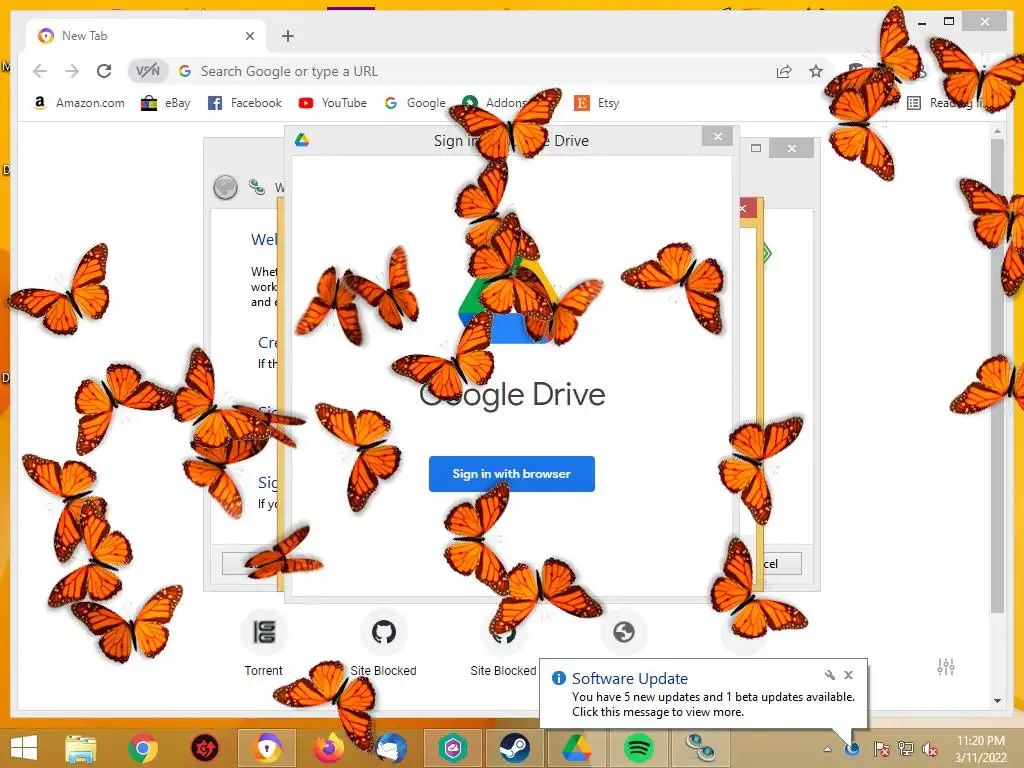
Task: Click the page vertical scrollbar
Action: (997, 376)
